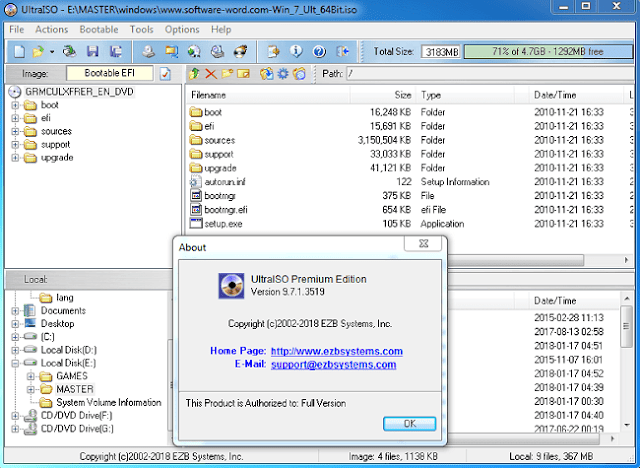The width and height of the screenshot is (640, 468).
Task: Click the Help question mark icon
Action: (319, 51)
